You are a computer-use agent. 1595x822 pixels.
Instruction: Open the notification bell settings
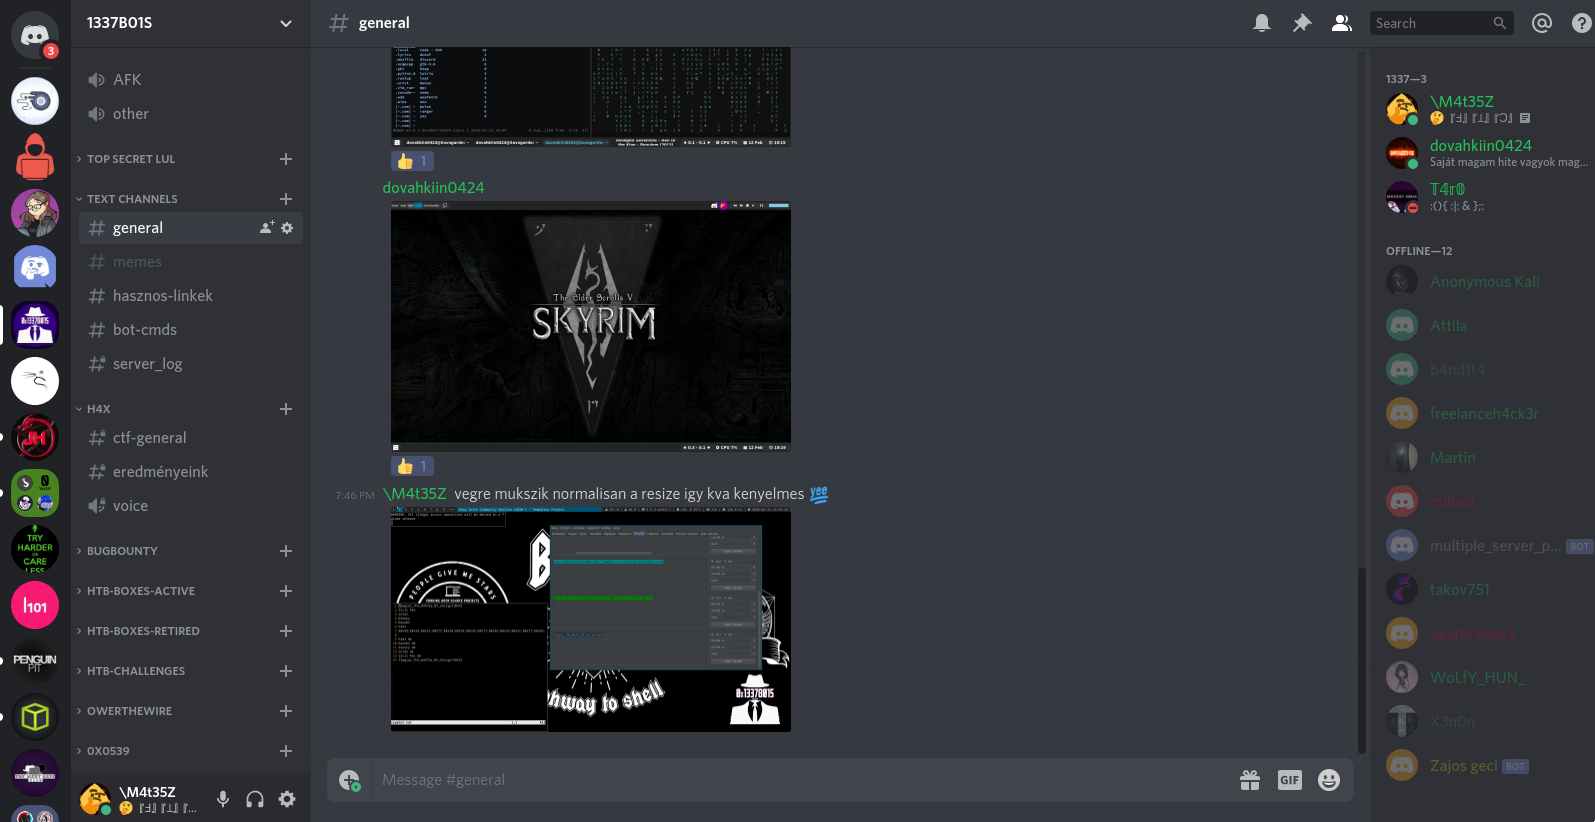(x=1262, y=23)
